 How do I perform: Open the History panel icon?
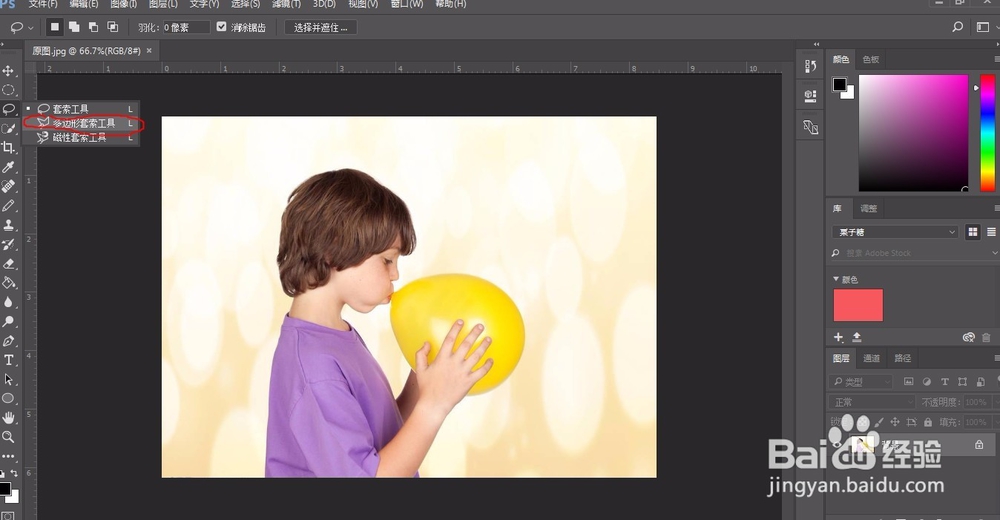[x=811, y=66]
